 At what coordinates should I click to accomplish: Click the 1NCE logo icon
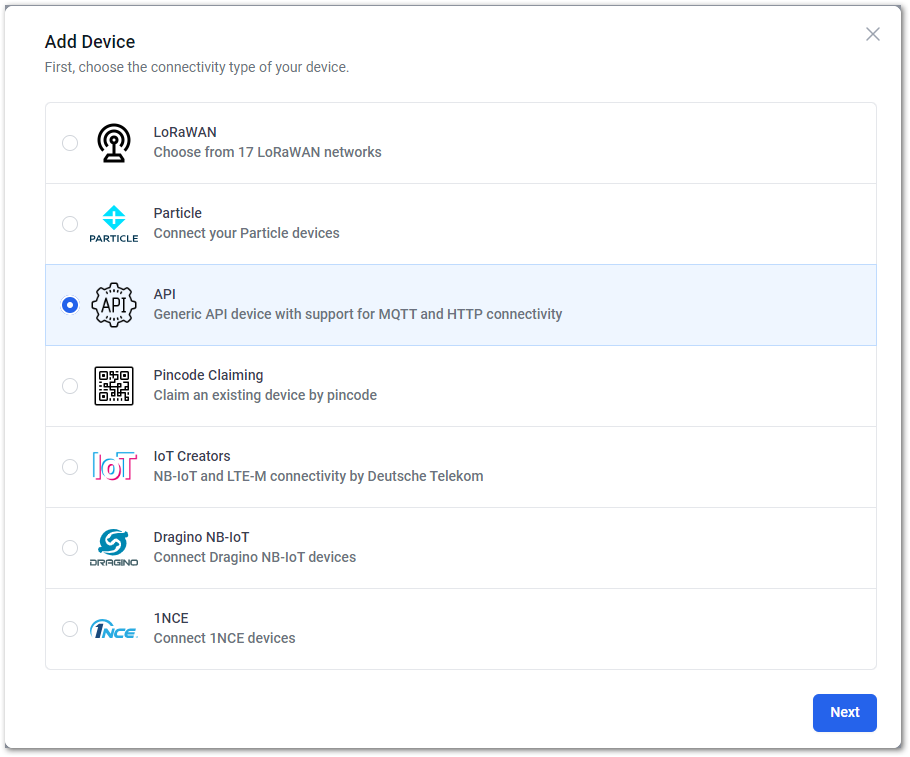pos(114,629)
